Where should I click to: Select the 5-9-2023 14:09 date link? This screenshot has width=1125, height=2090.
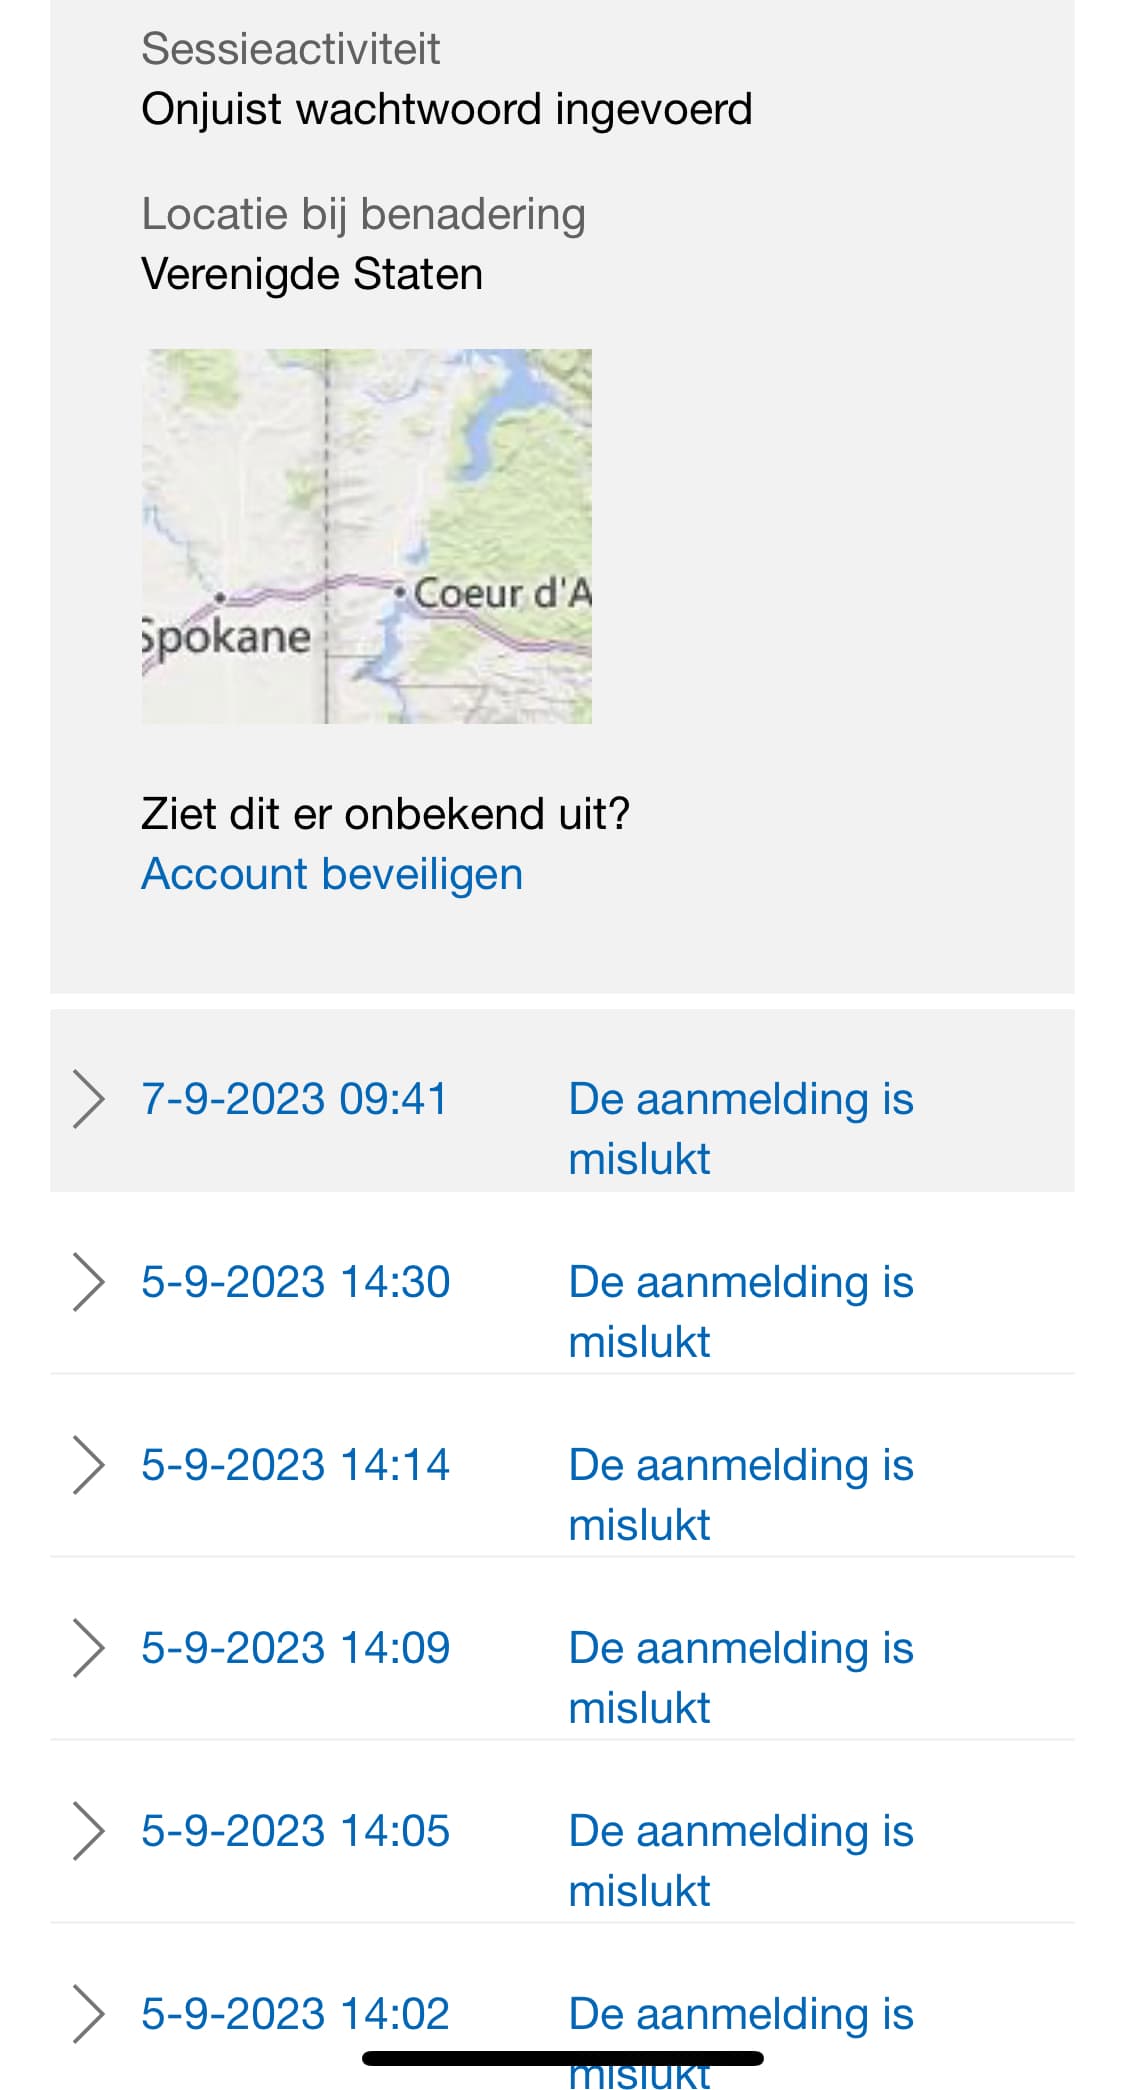296,1648
